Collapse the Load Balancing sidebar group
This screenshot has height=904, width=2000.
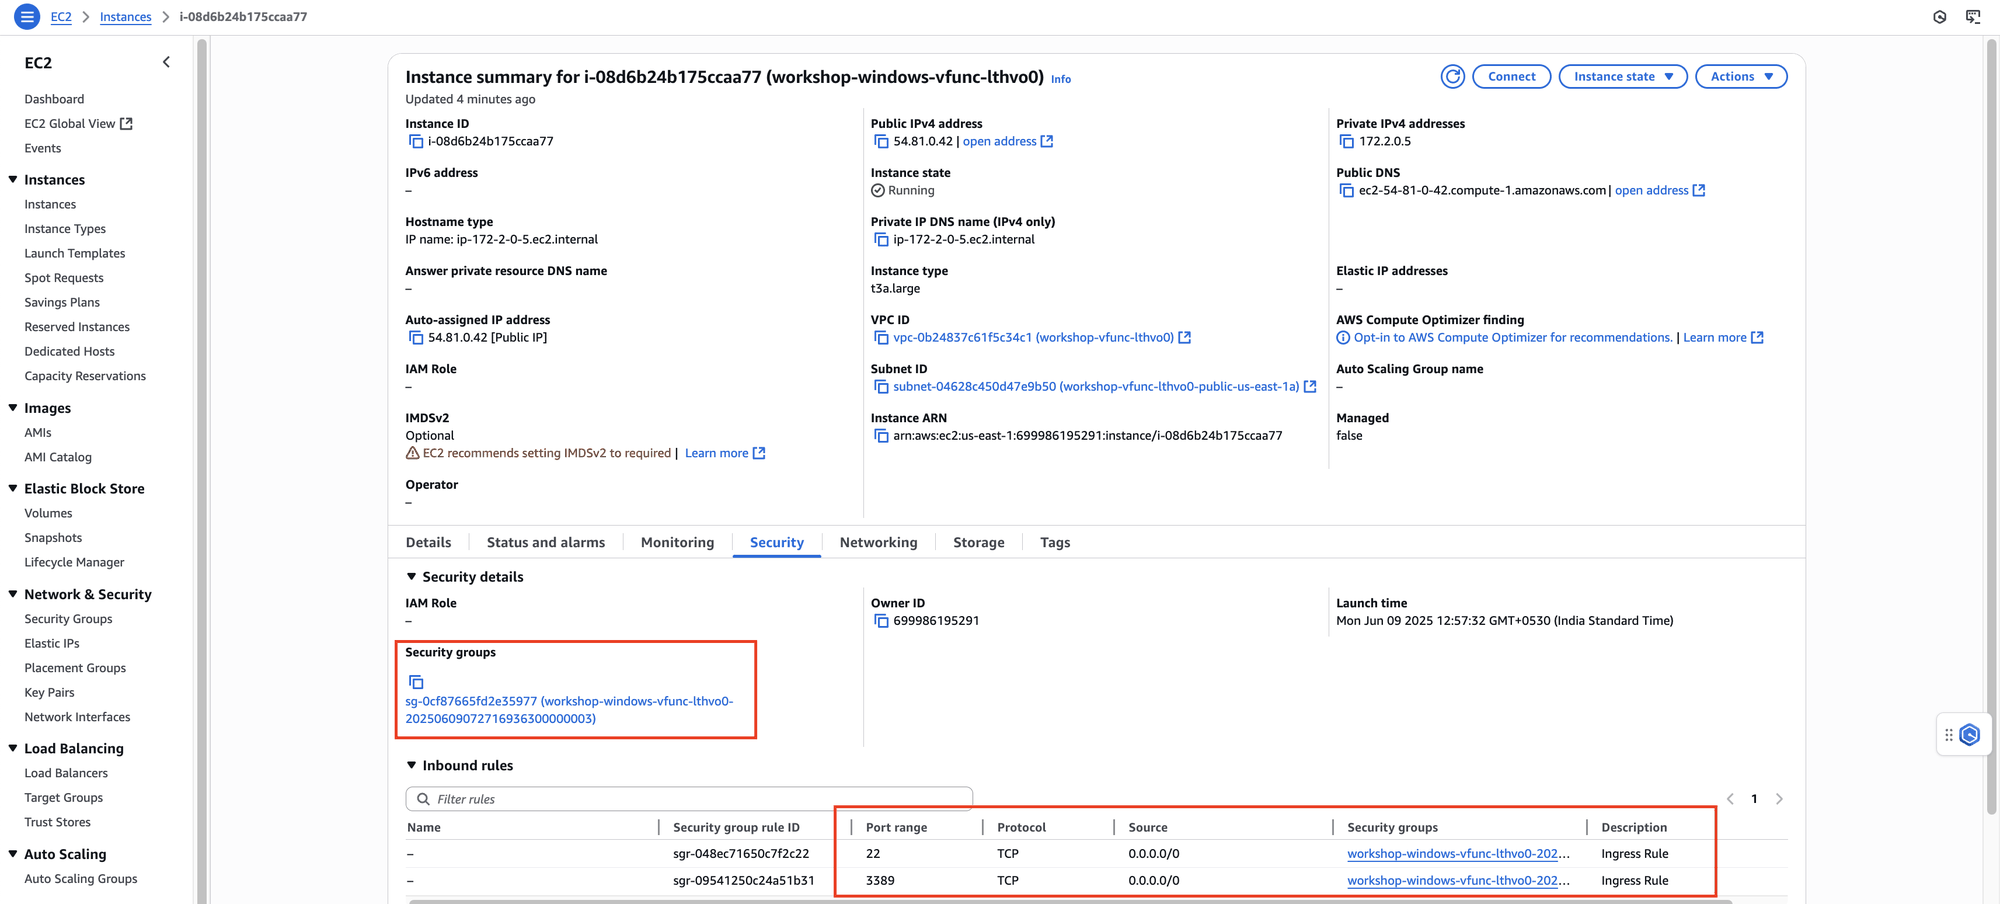[13, 748]
